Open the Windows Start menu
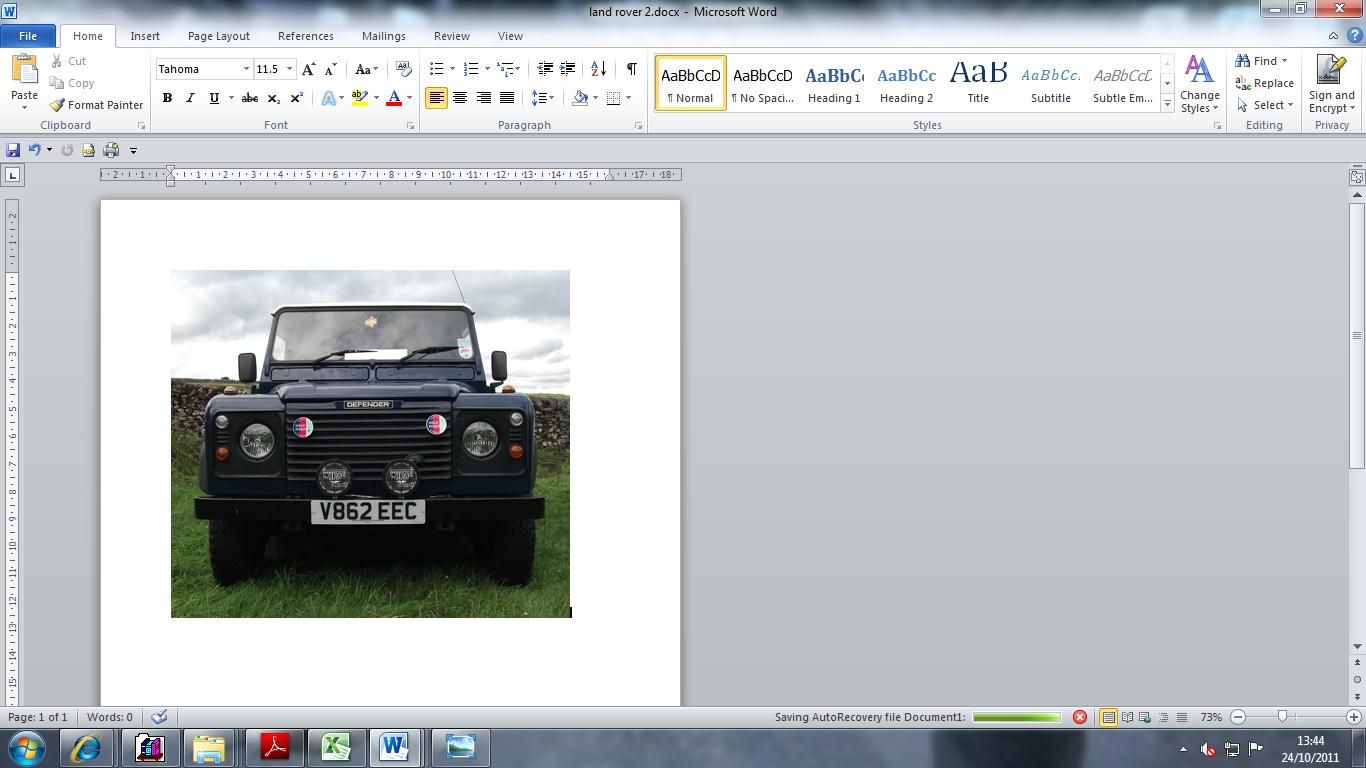The width and height of the screenshot is (1366, 768). pyautogui.click(x=25, y=747)
